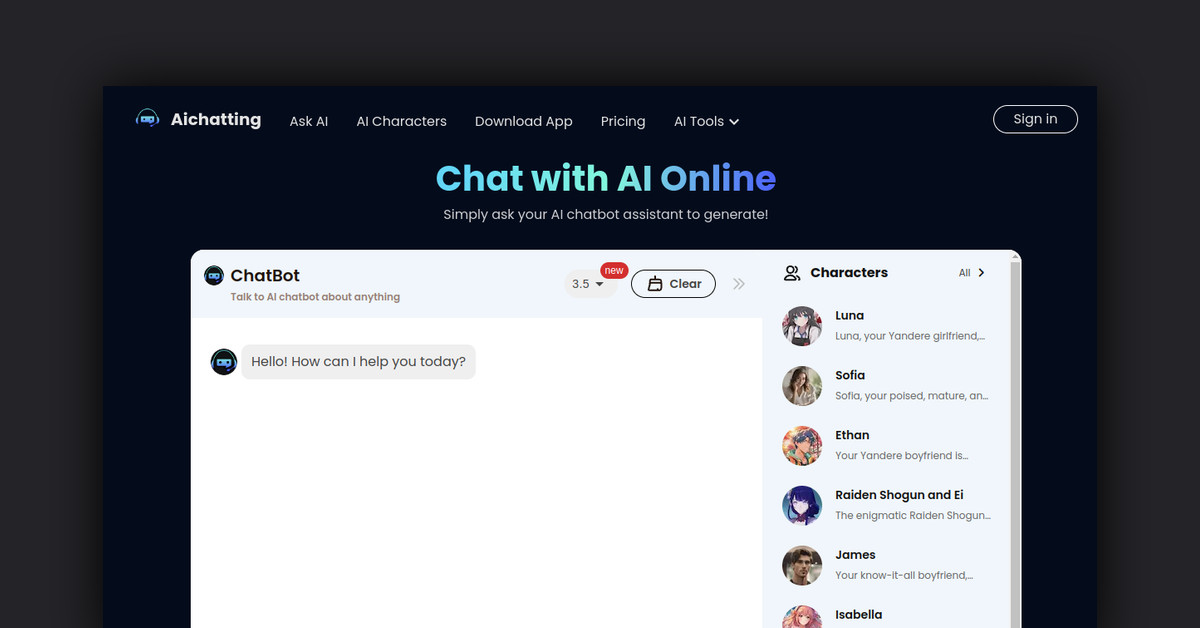Open the Pricing page
The width and height of the screenshot is (1200, 628).
[x=623, y=121]
